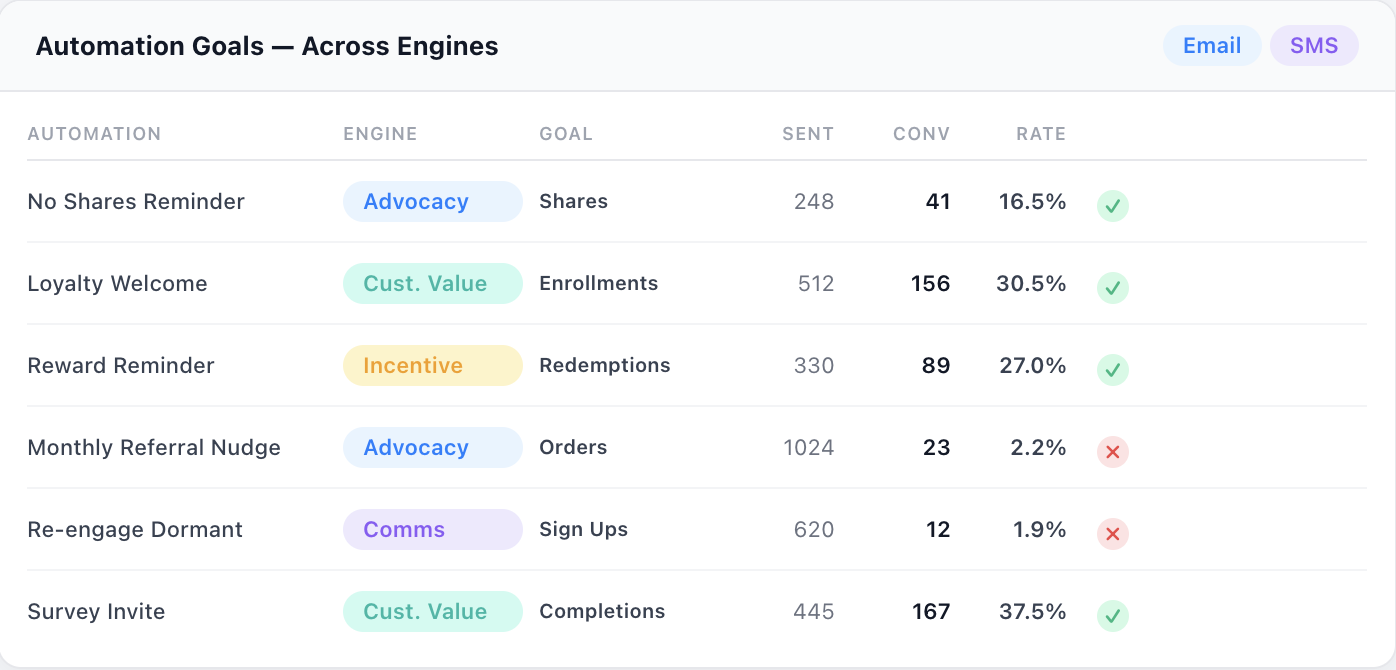1396x670 pixels.
Task: Open the ENGINE column header sort
Action: 380,133
